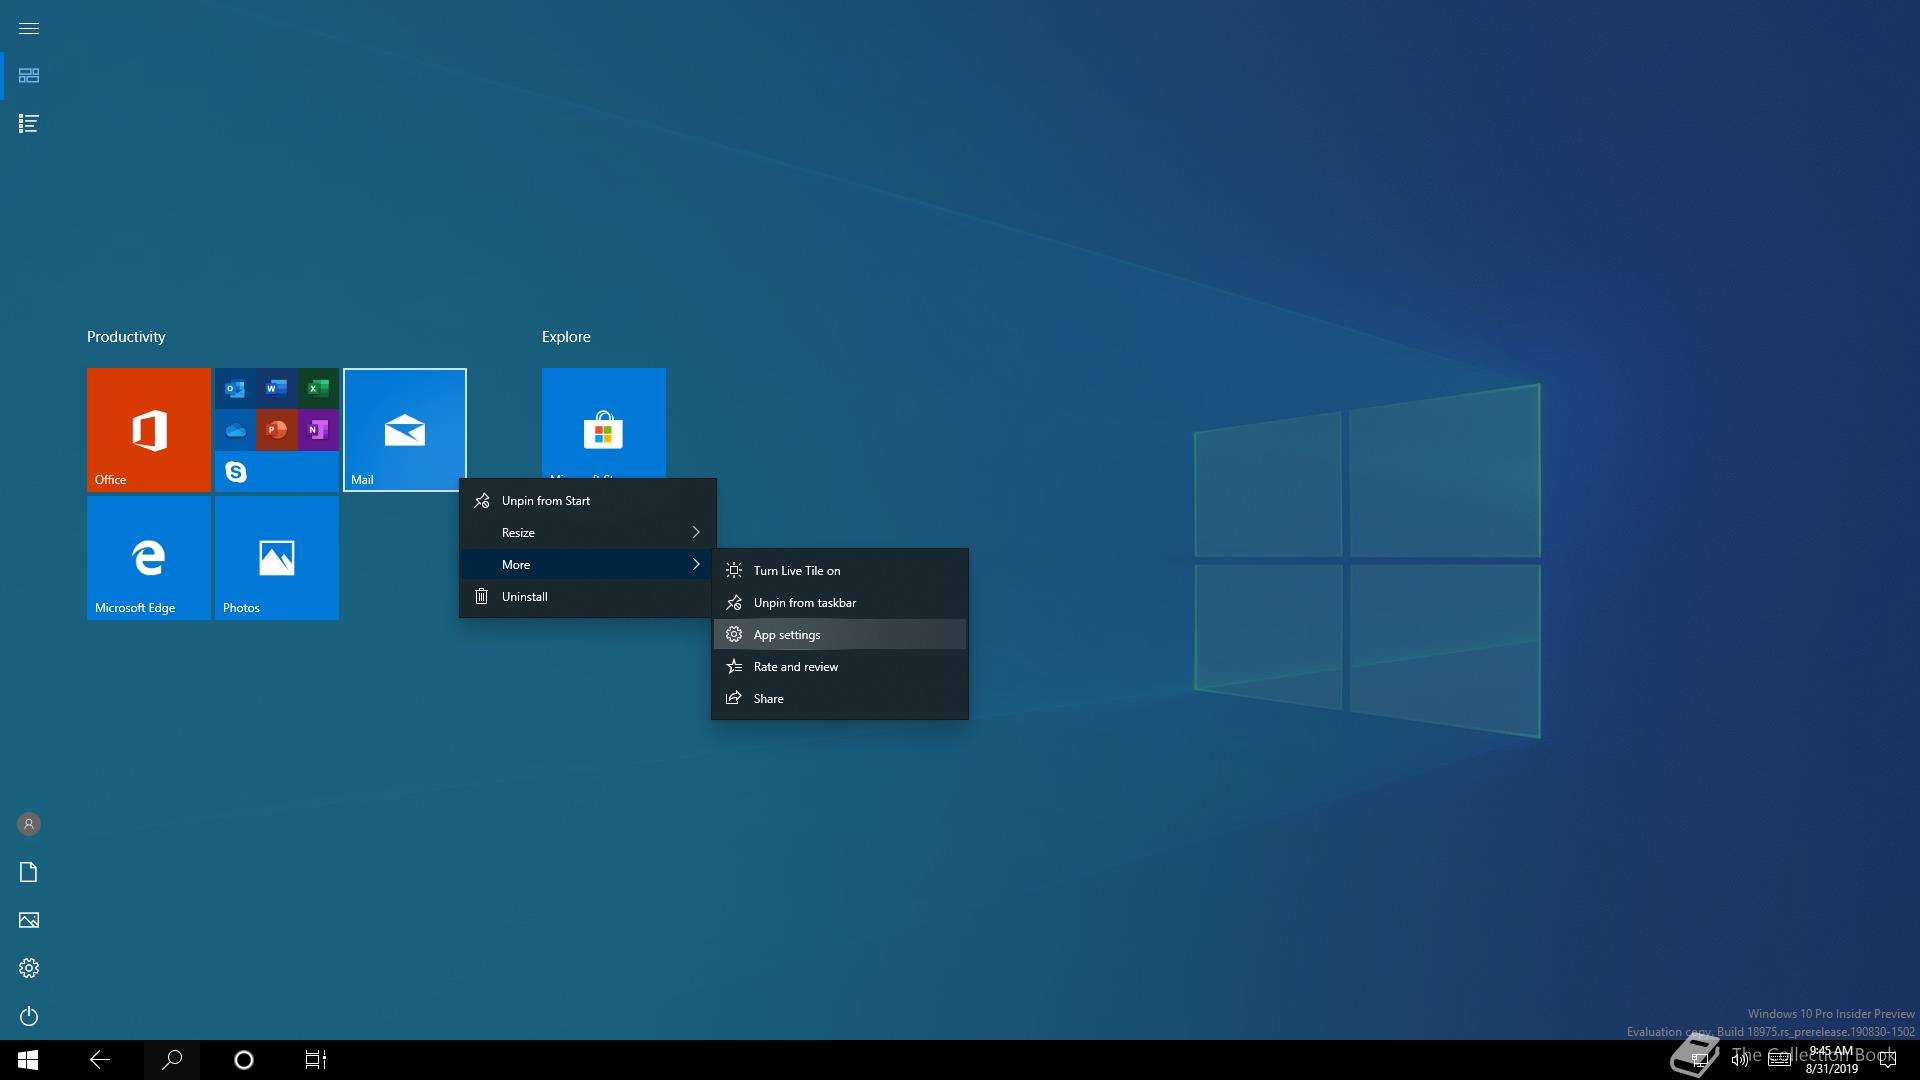Viewport: 1920px width, 1080px height.
Task: Choose Unpin from Start
Action: pos(588,501)
